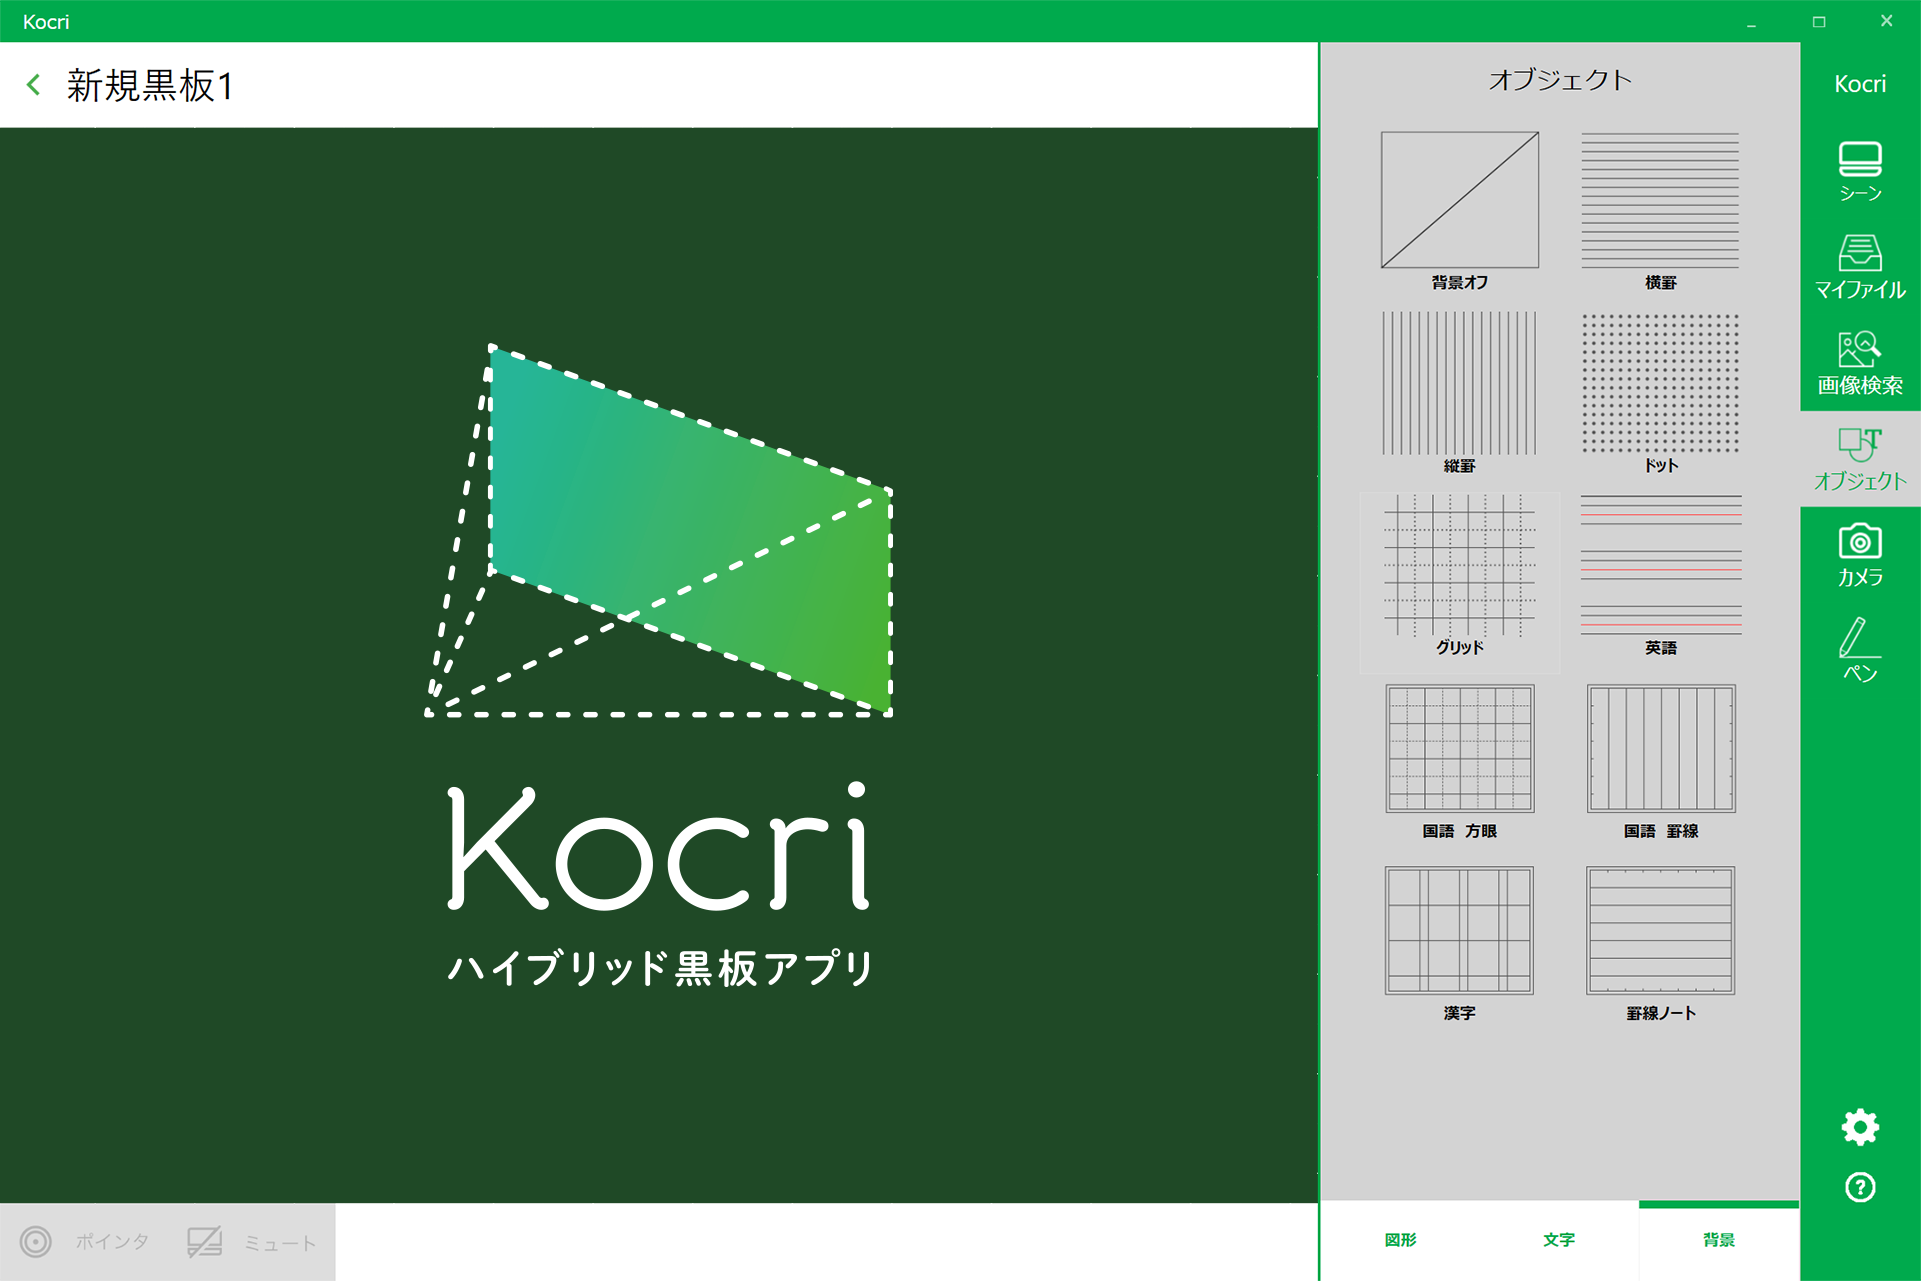Click the 新規黒板1 board title
Image resolution: width=1921 pixels, height=1281 pixels.
pos(150,86)
